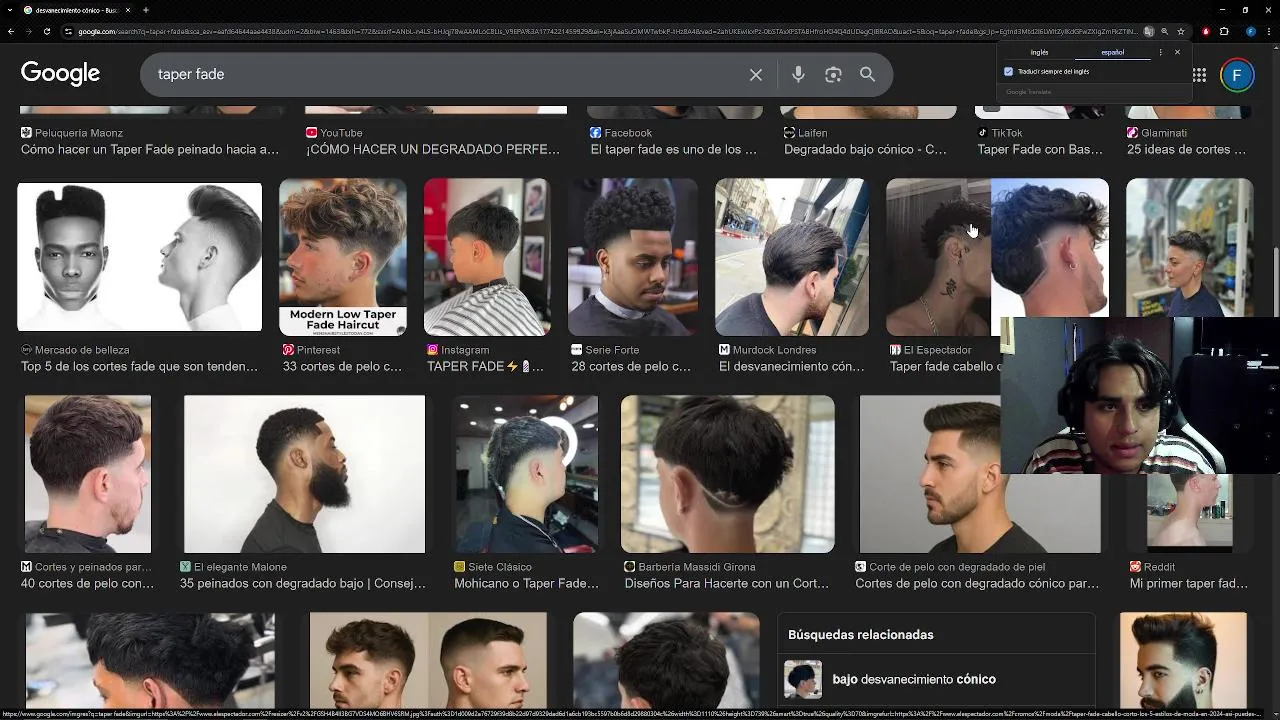This screenshot has height=720, width=1280.
Task: Open link Diseños Para Hacerte con un Cort...
Action: click(x=726, y=584)
